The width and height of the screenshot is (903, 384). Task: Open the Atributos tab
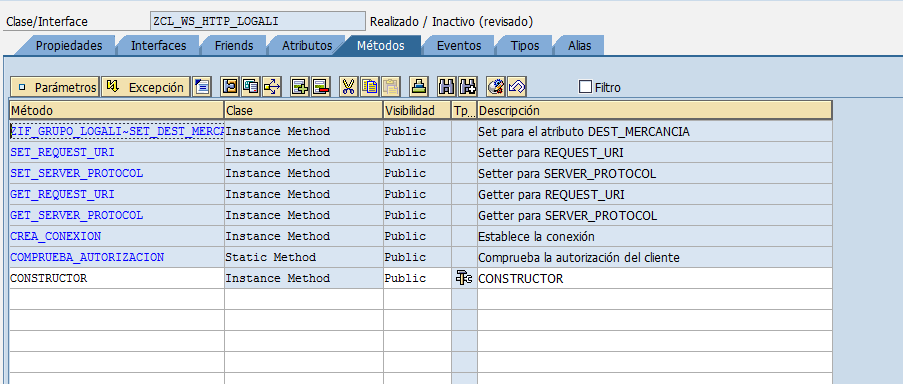point(307,45)
